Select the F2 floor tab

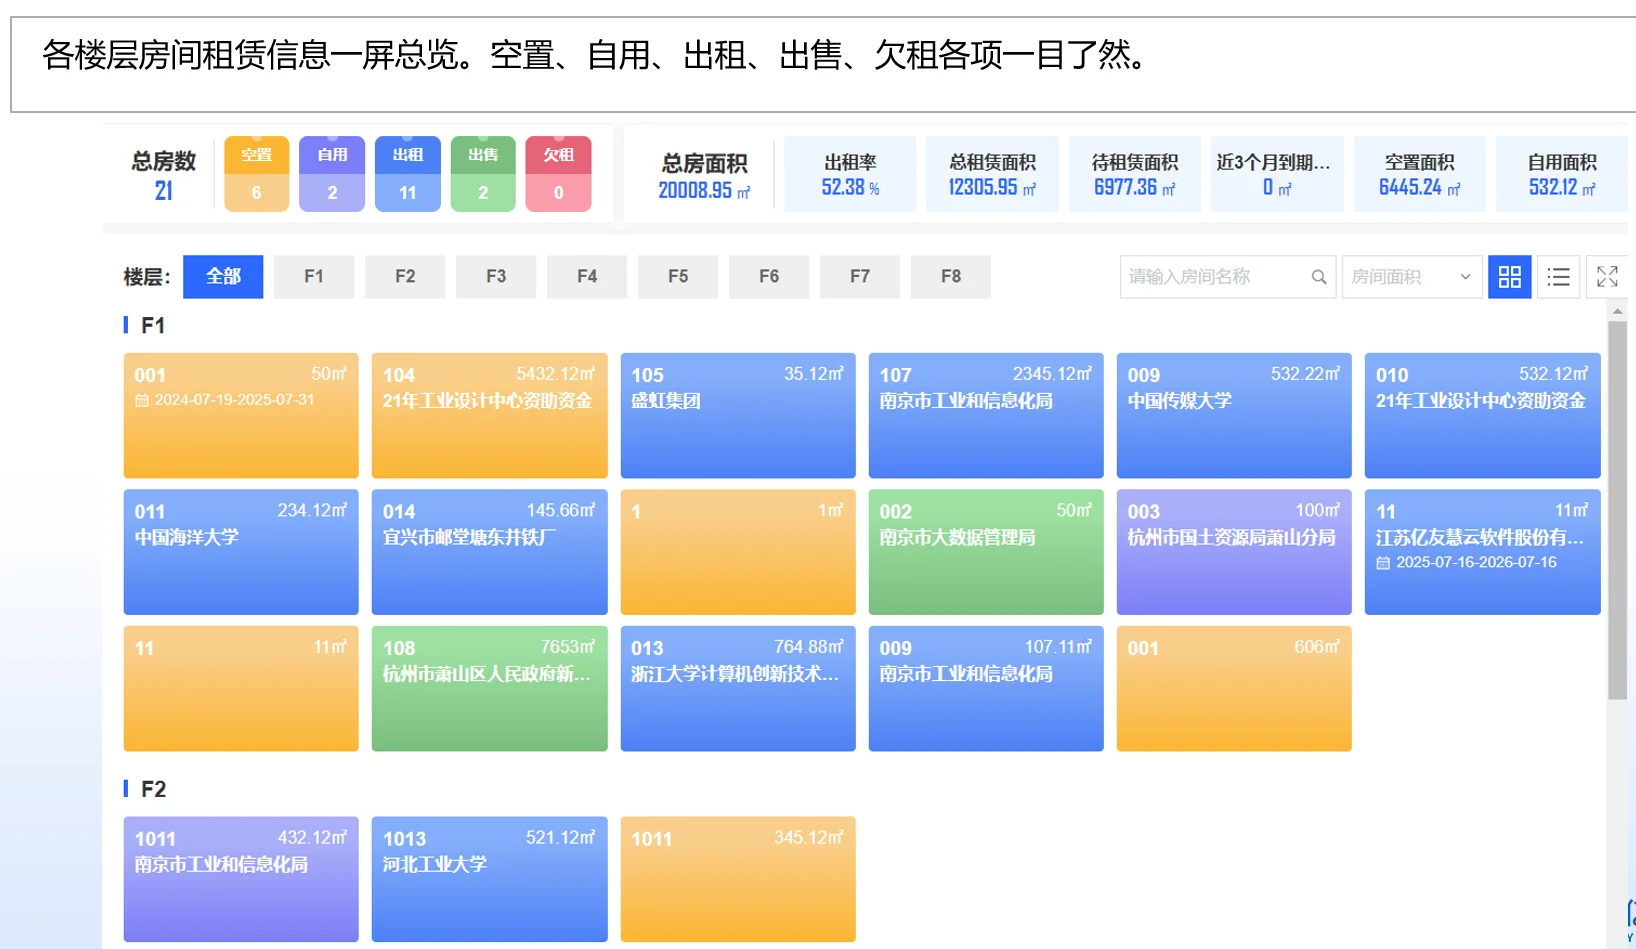[x=405, y=277]
